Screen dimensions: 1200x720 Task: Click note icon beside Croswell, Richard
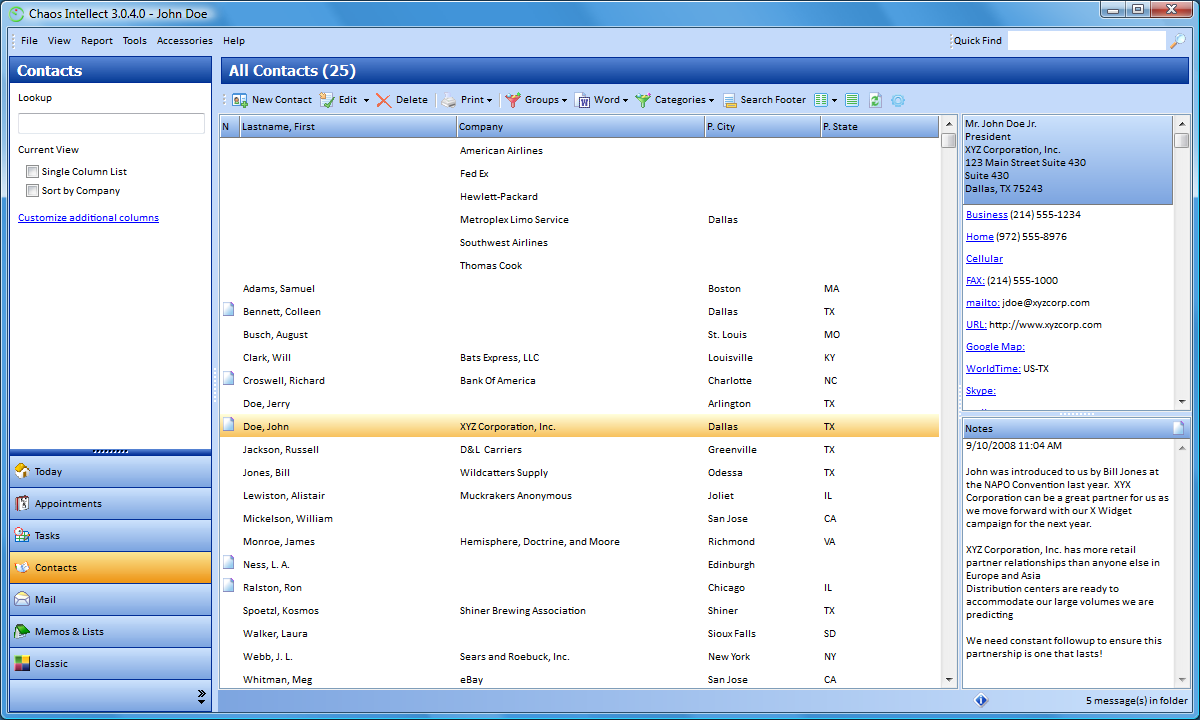pos(228,379)
